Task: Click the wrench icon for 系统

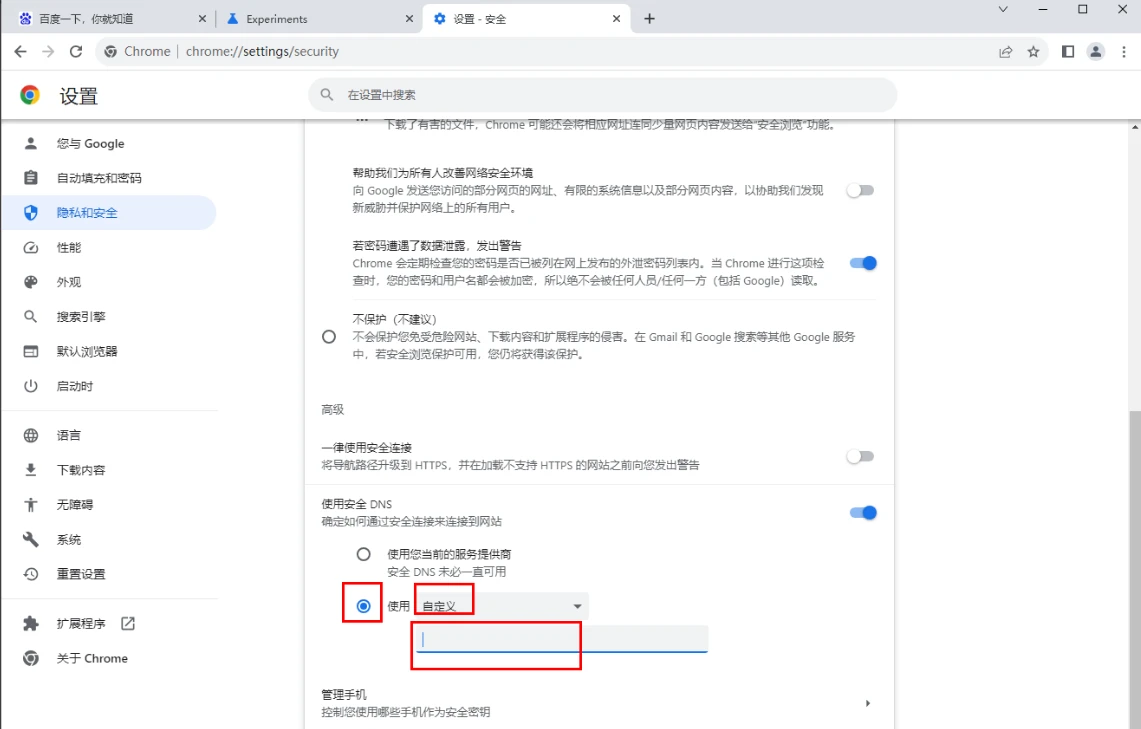Action: tap(31, 539)
